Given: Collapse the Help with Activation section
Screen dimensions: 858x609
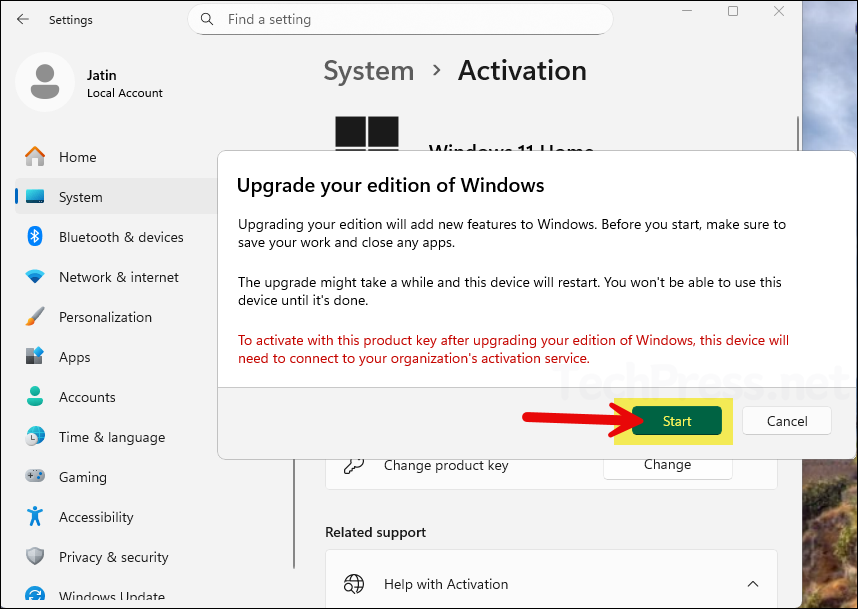Looking at the screenshot, I should (x=753, y=584).
